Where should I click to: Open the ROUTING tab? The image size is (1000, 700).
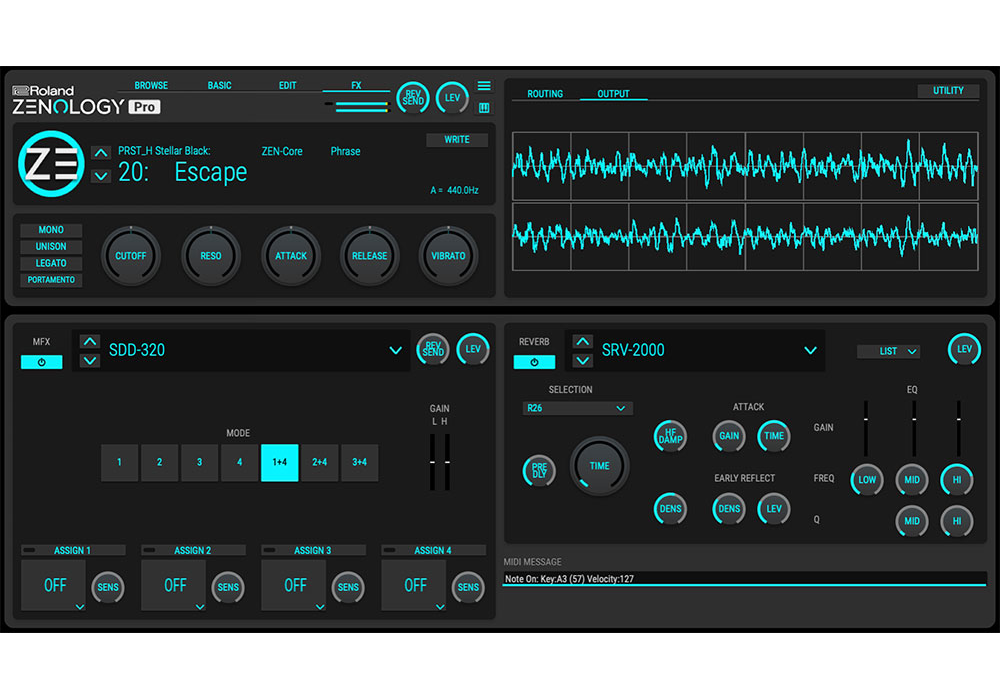coord(545,94)
